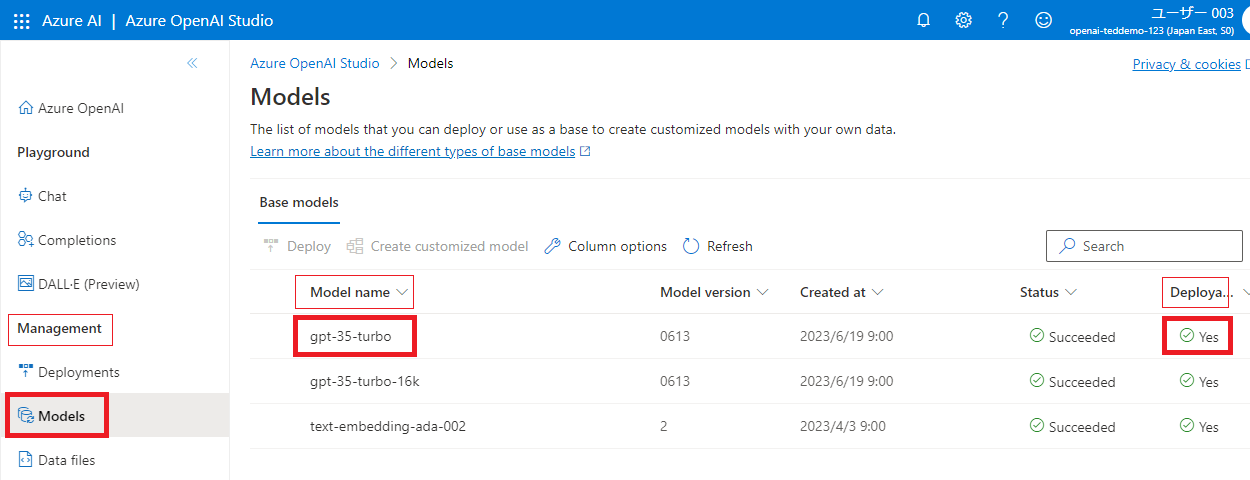Open Created at column dropdown
Image resolution: width=1250 pixels, height=480 pixels.
877,292
